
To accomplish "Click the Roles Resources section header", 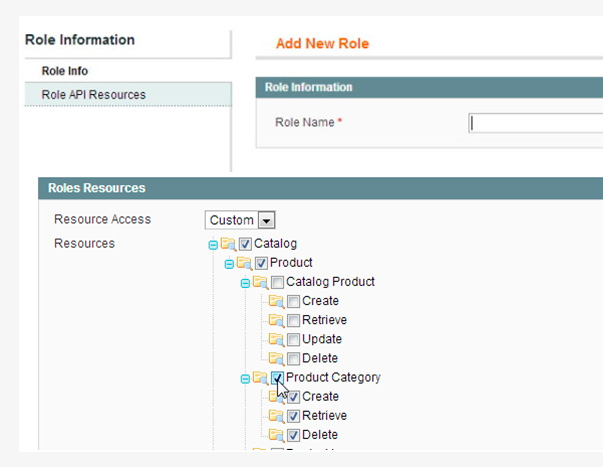I will pos(320,188).
